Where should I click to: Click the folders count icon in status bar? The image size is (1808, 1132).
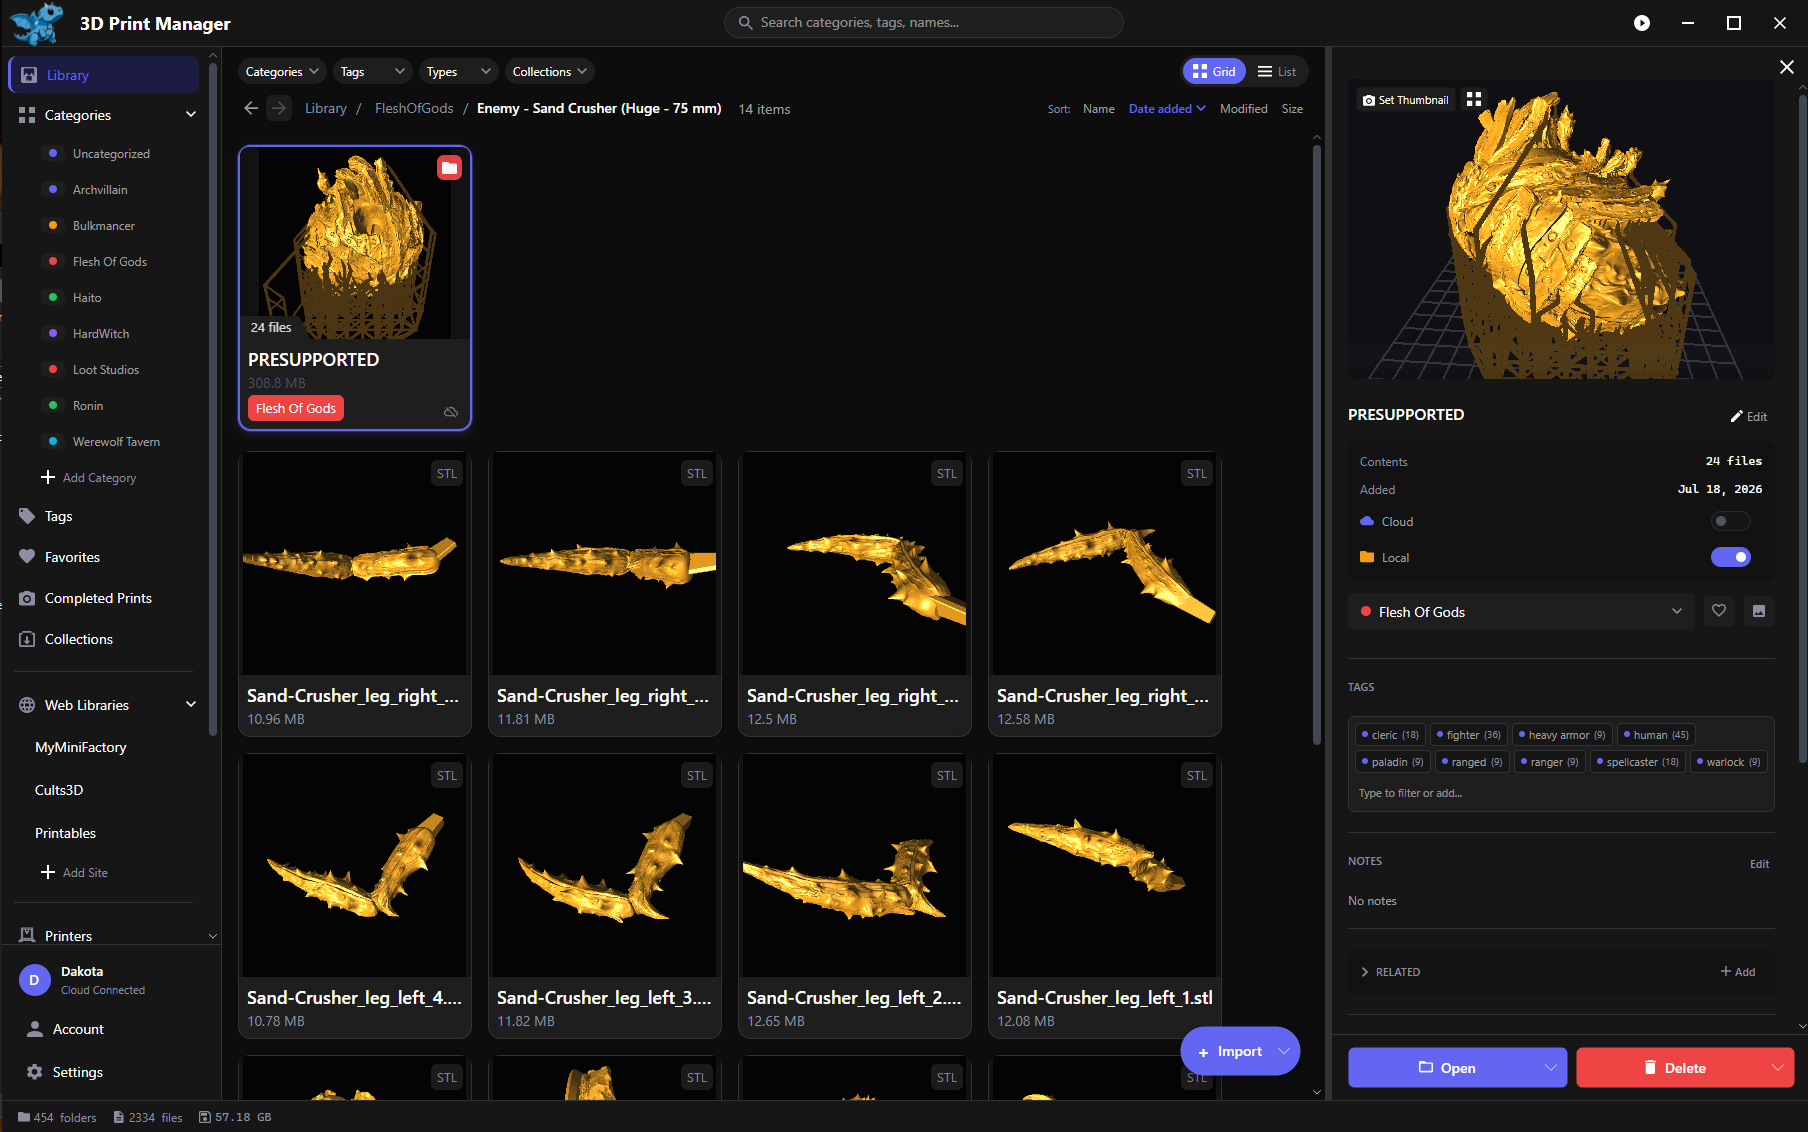(24, 1117)
